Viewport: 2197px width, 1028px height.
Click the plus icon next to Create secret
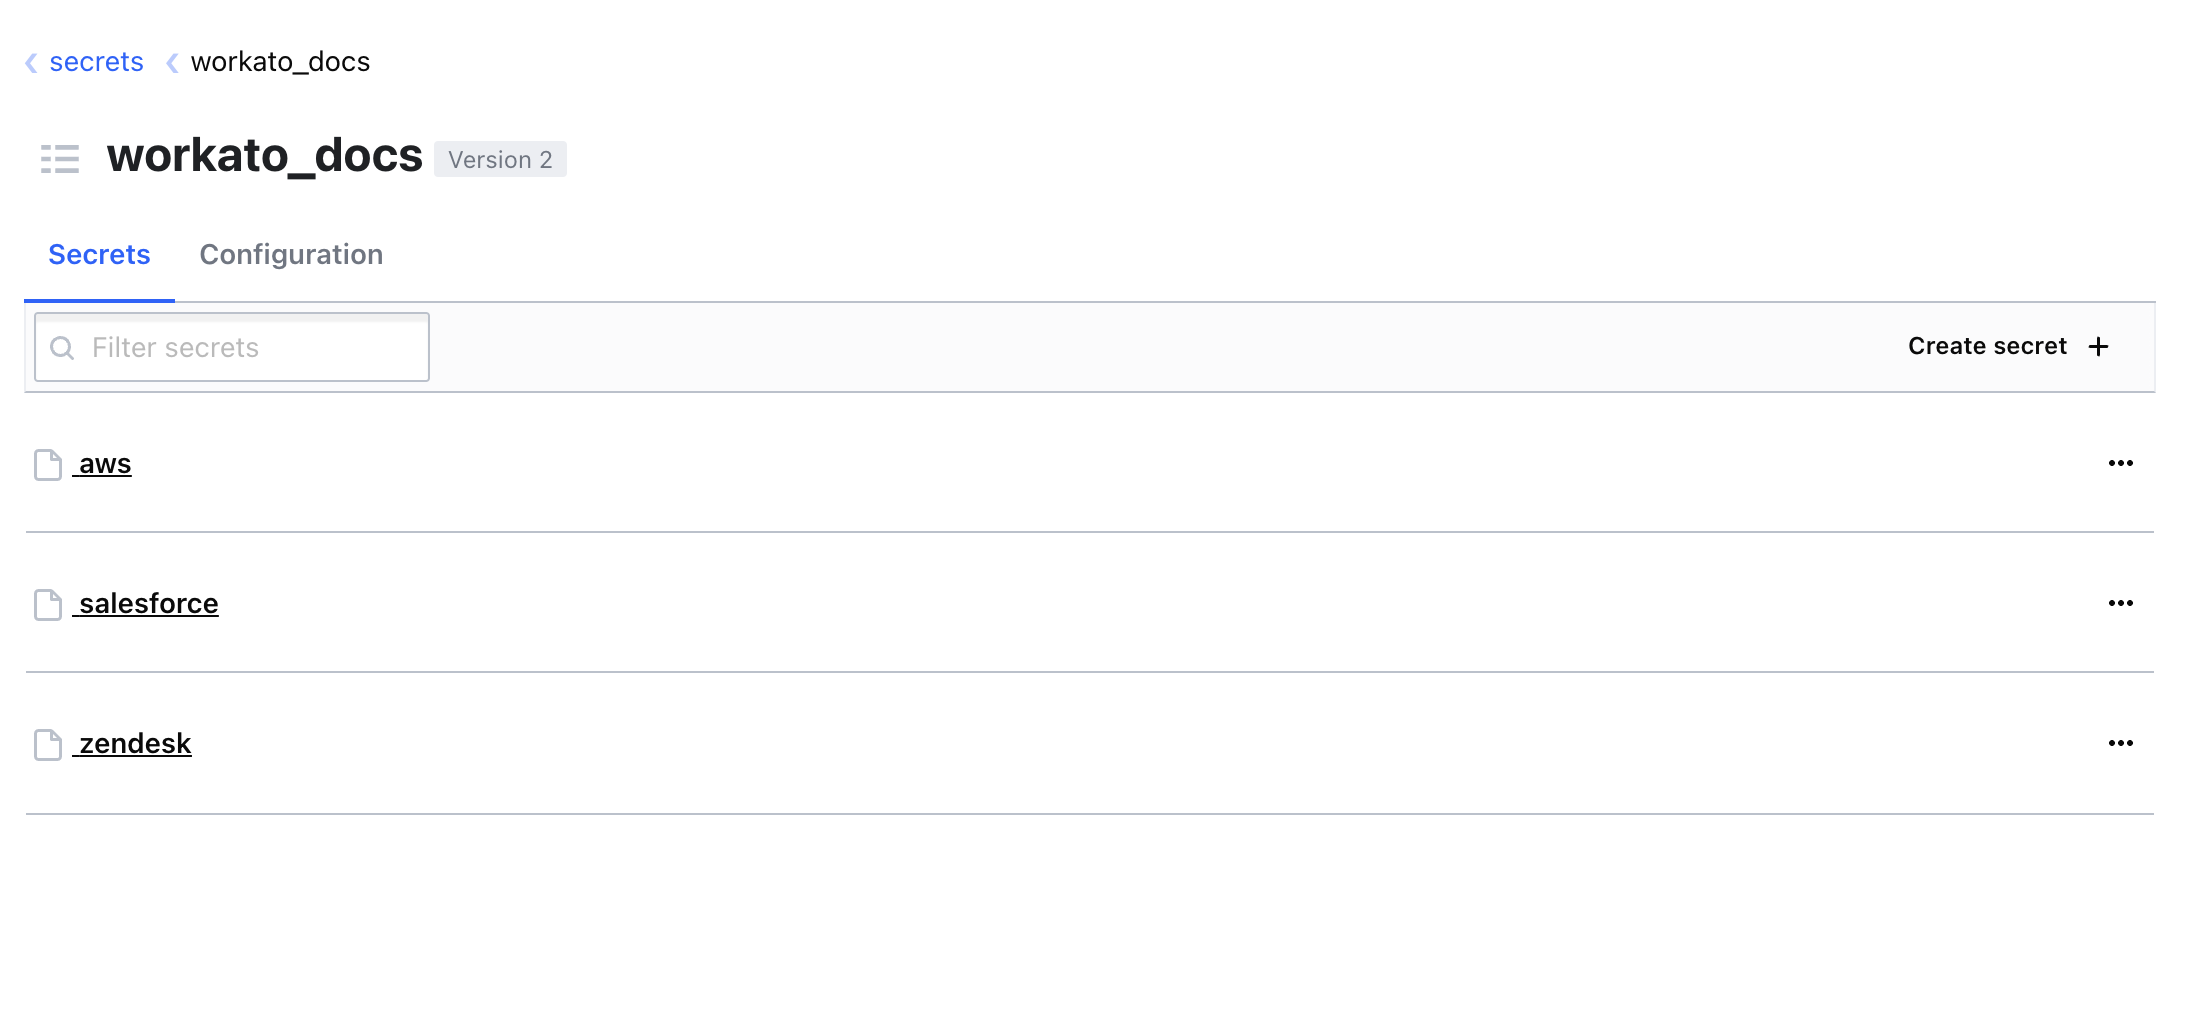2098,346
